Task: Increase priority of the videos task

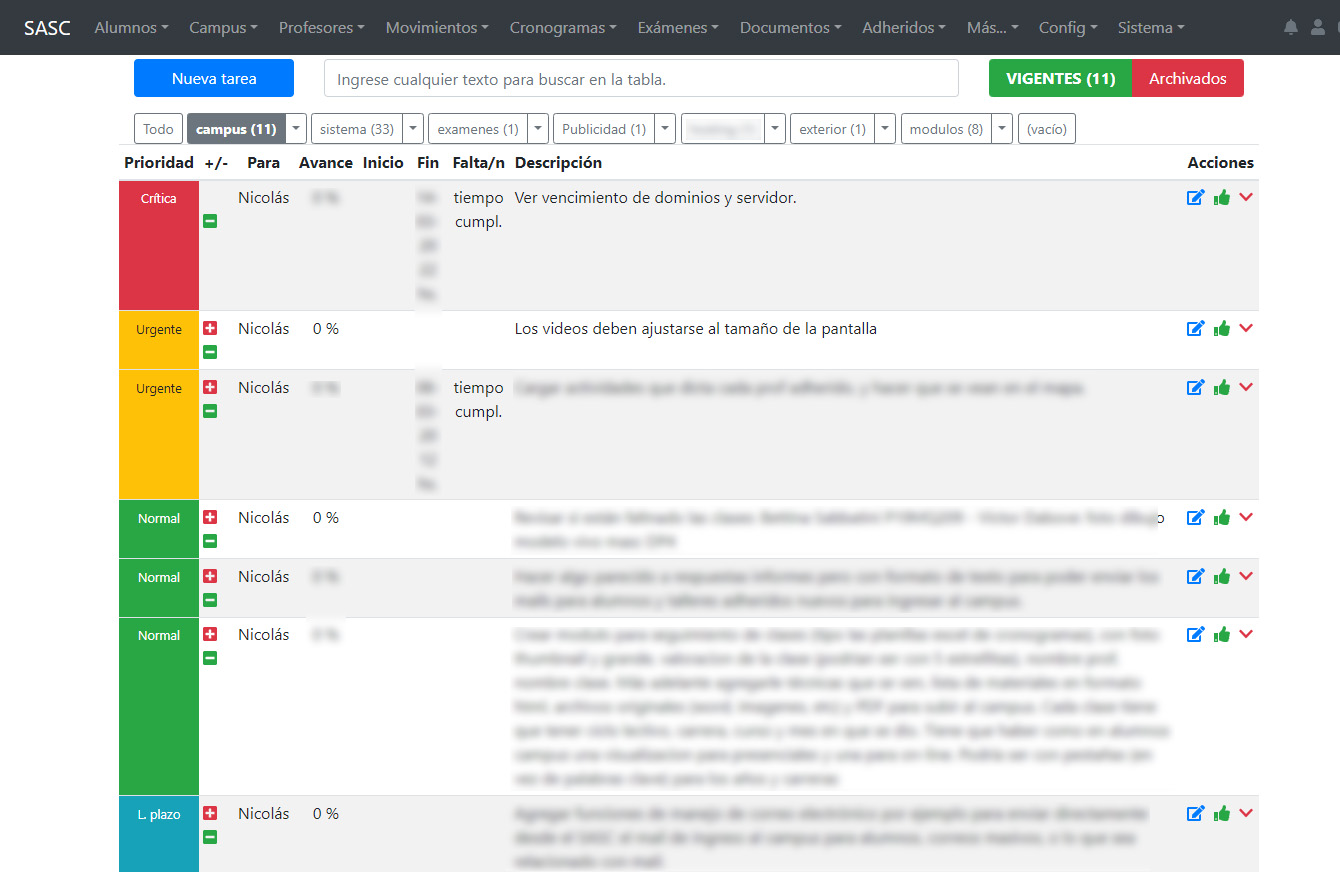Action: click(x=210, y=328)
